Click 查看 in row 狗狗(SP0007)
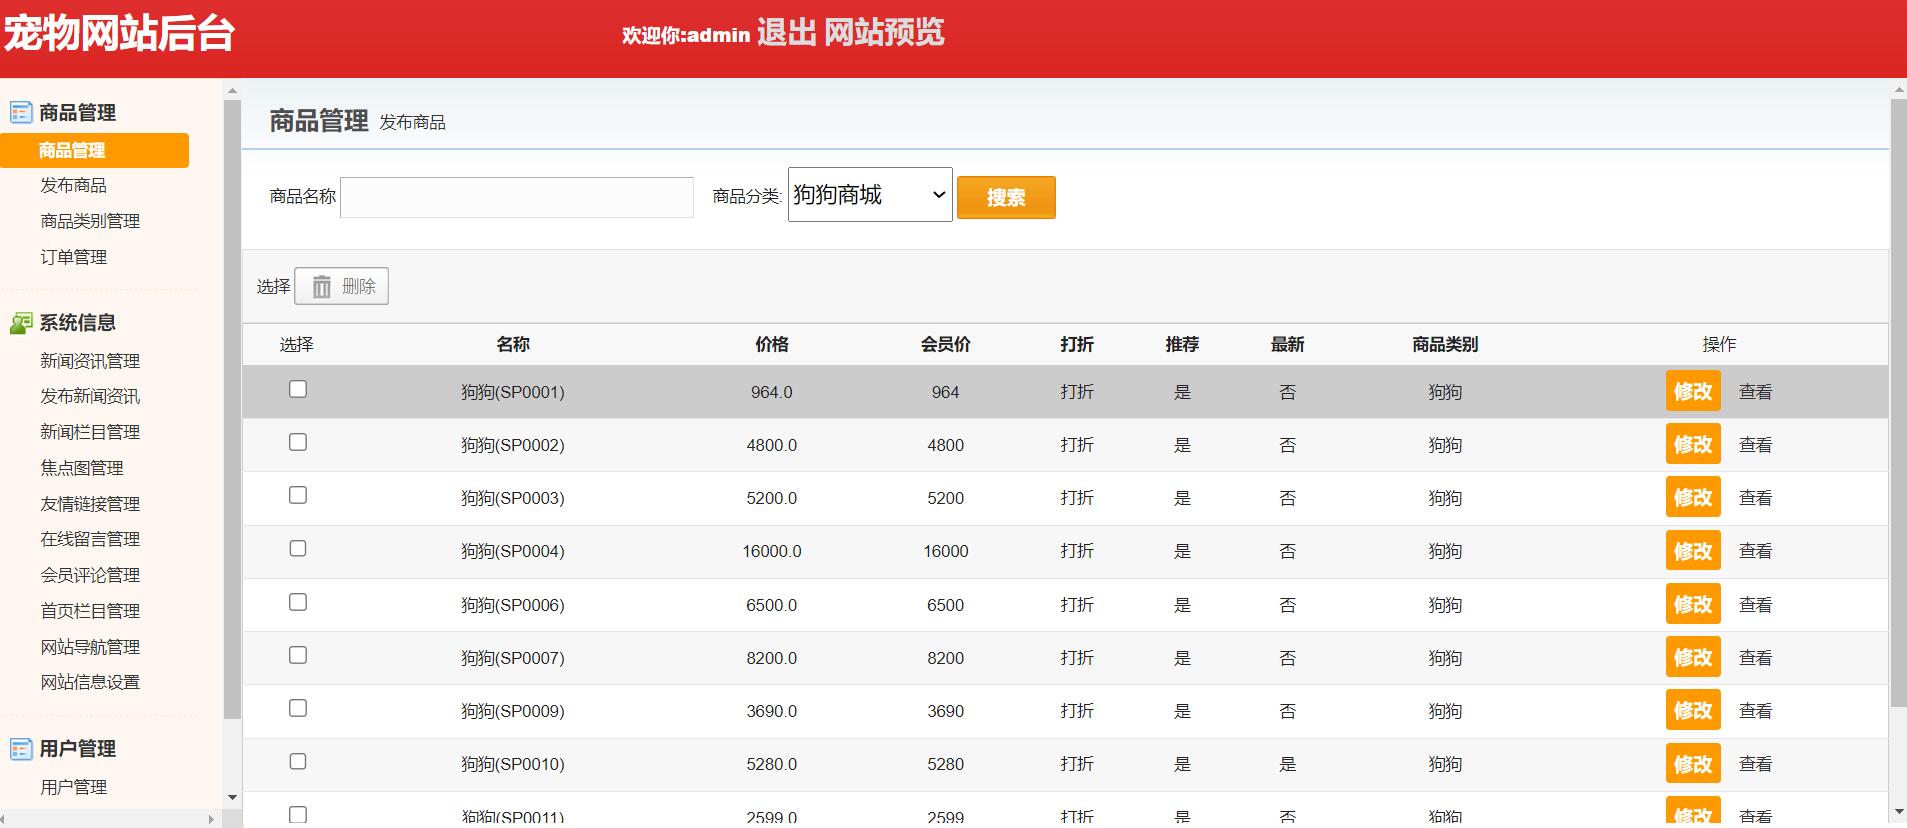Viewport: 1907px width, 828px height. 1755,658
